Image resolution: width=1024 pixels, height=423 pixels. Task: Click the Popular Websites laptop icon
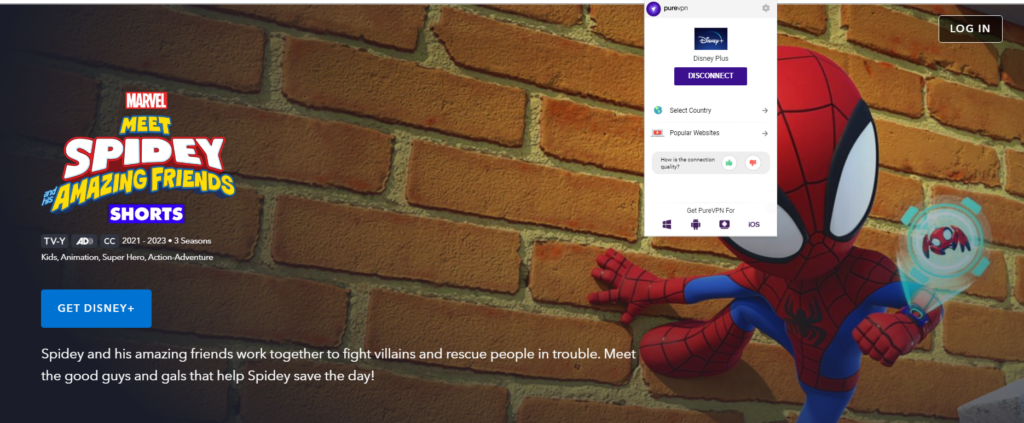pos(658,133)
